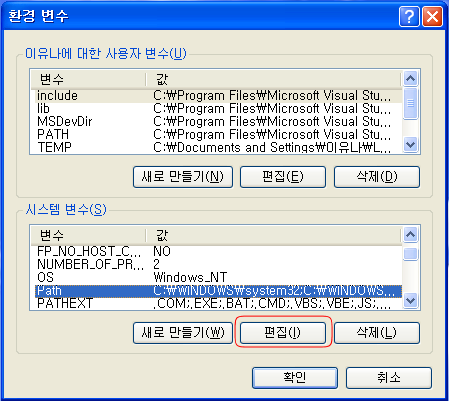This screenshot has height=401, width=449.
Task: Click user list 변수 column header
Action: 88,79
